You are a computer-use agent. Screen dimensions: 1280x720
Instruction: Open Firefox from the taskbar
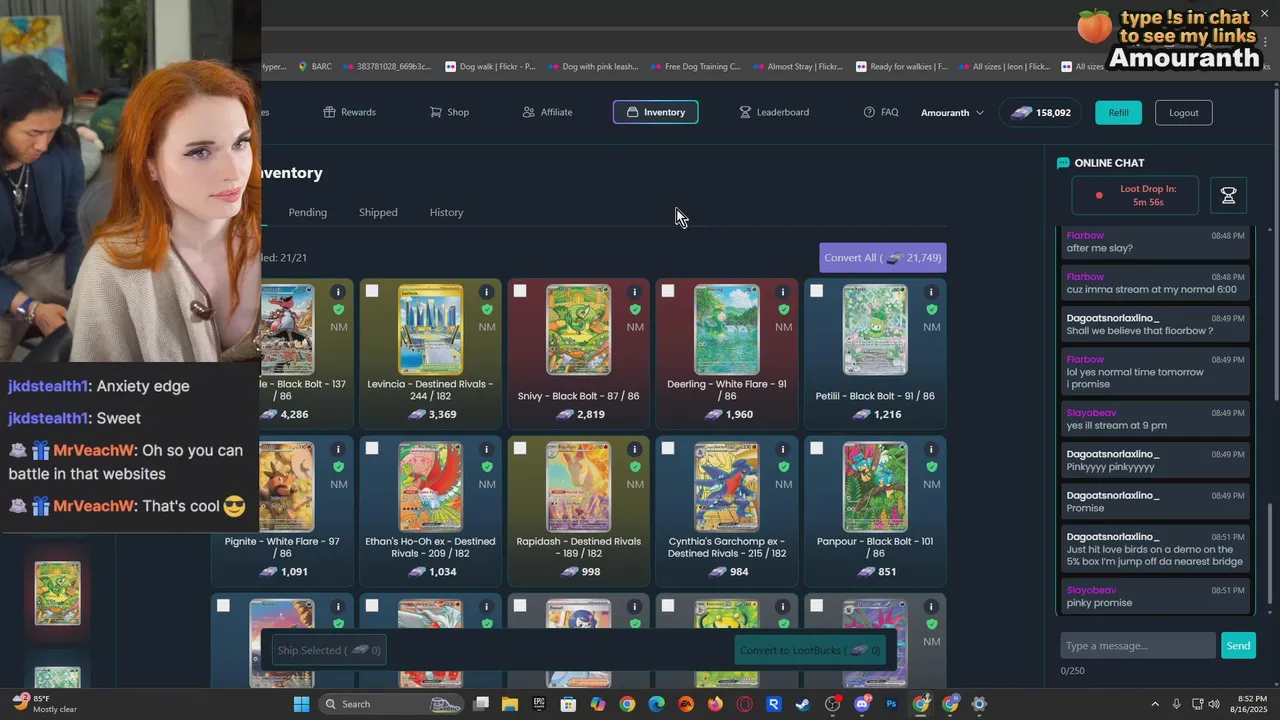pyautogui.click(x=714, y=704)
